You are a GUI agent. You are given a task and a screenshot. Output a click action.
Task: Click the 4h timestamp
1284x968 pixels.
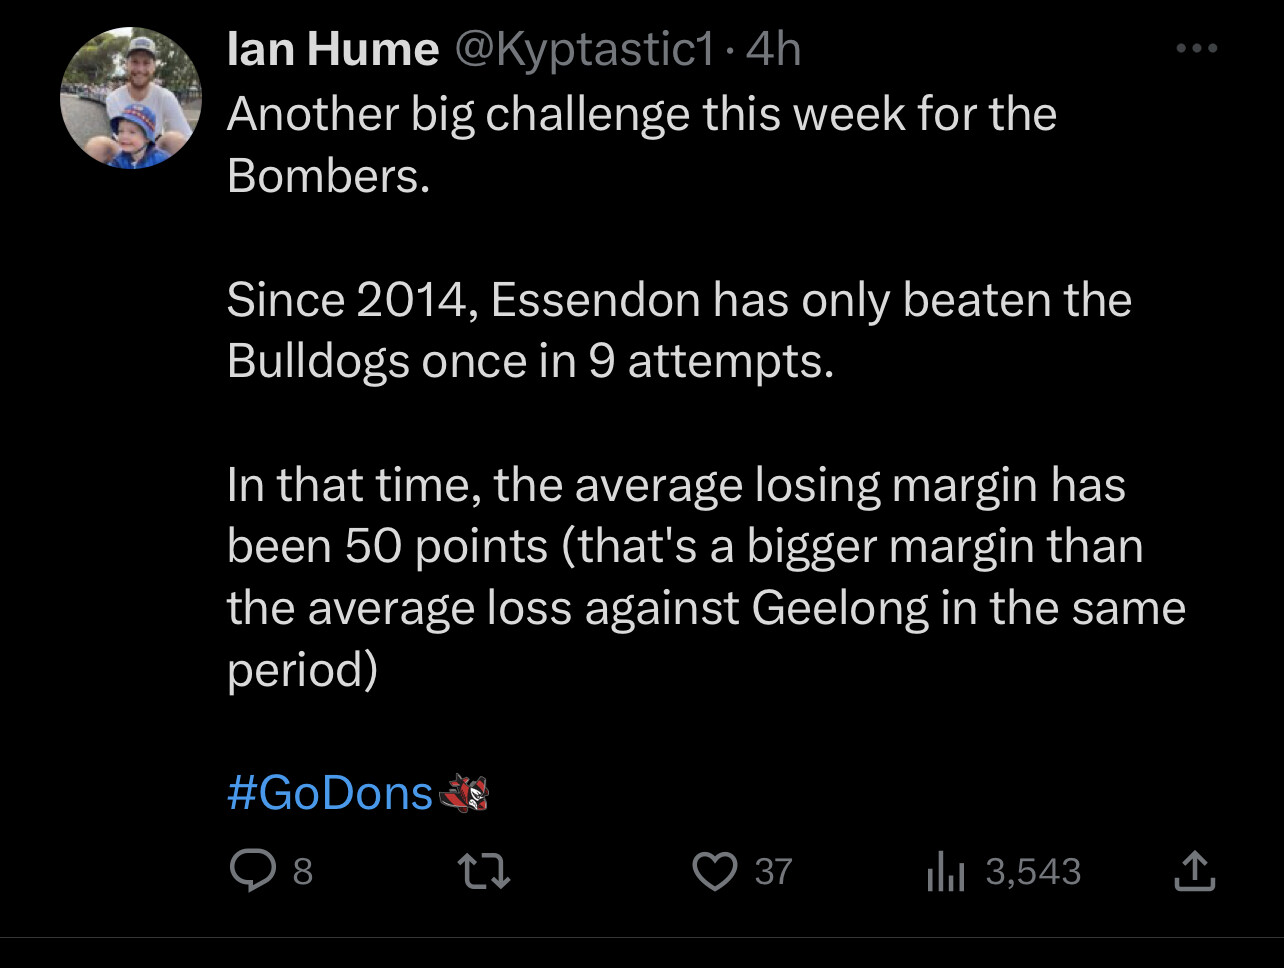coord(774,50)
